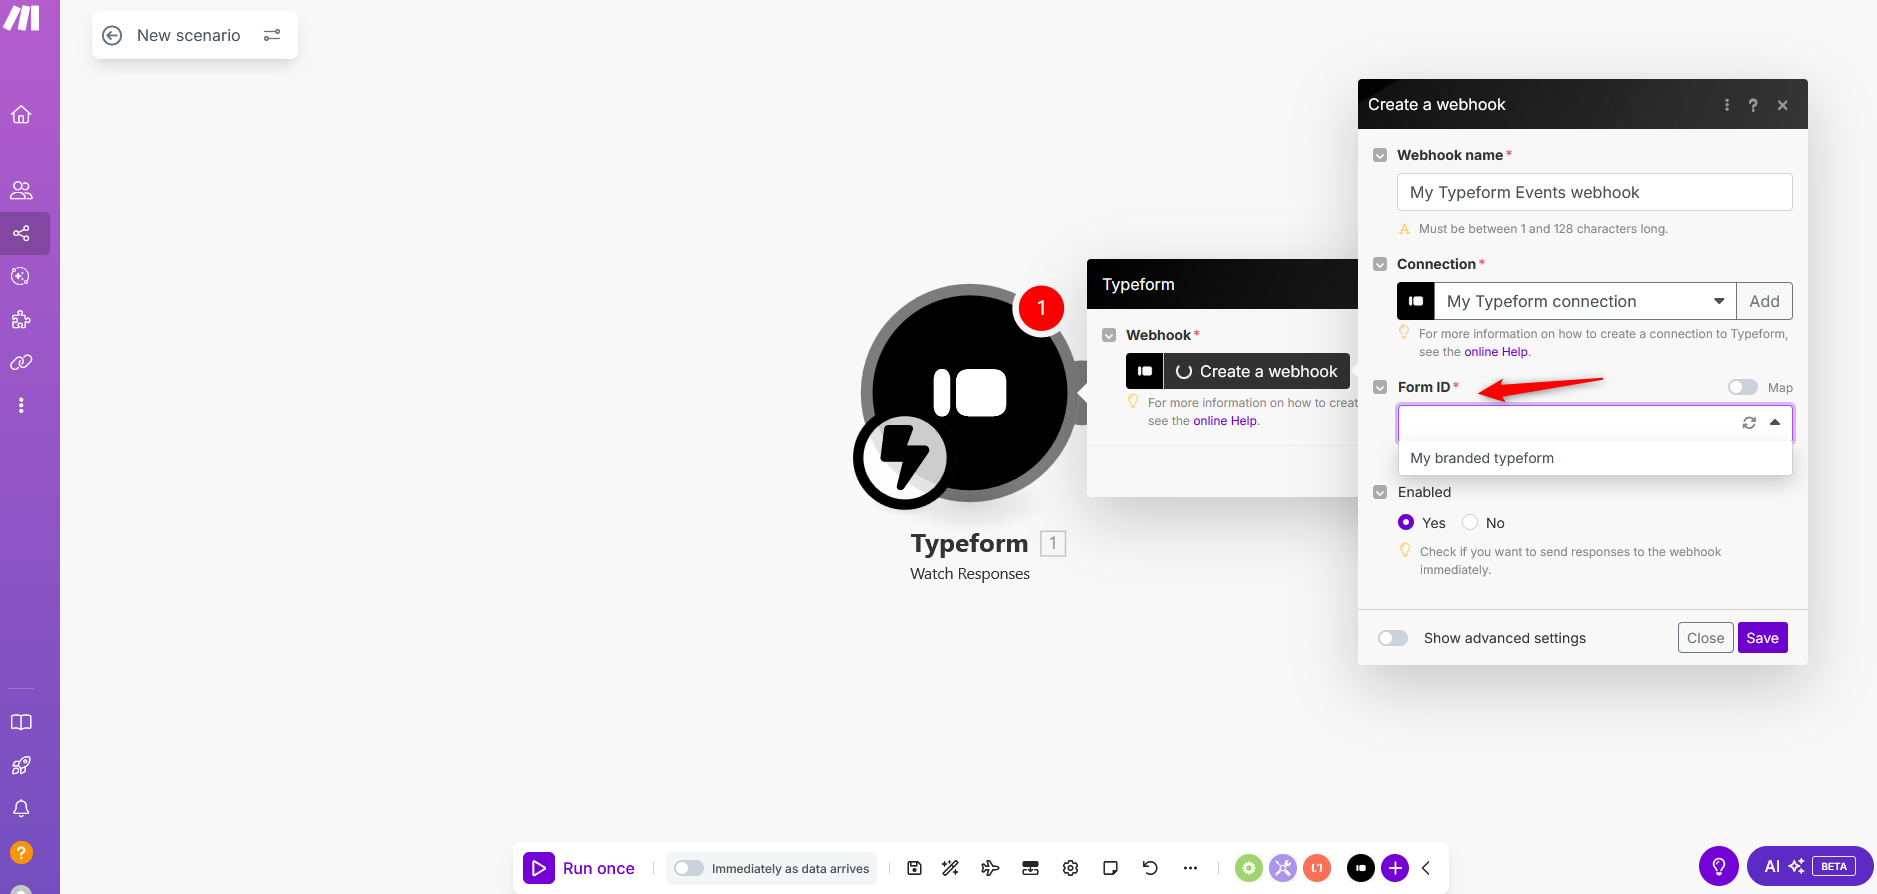Open Scenarios from the left sidebar

point(21,234)
